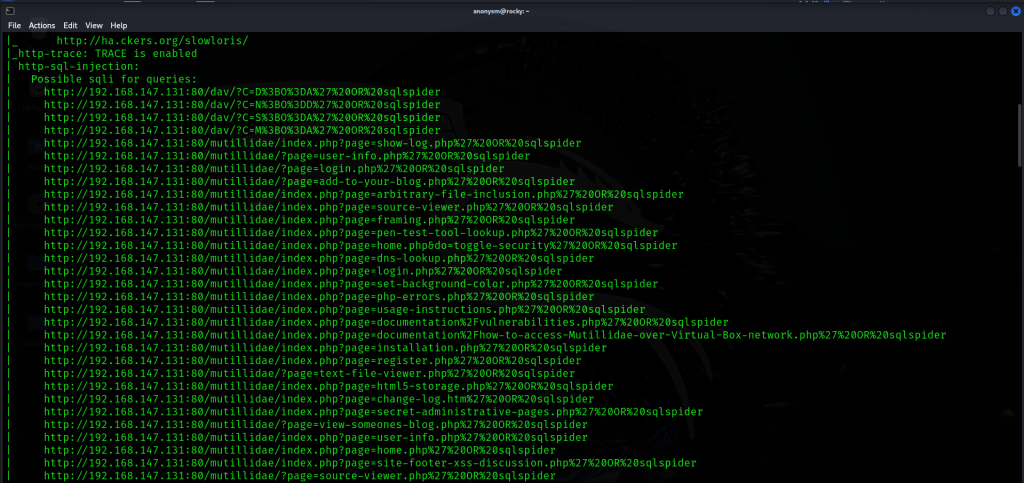Screen dimensions: 1024x483
Task: Click 'Possible sqli for queries:' text
Action: tap(114, 79)
